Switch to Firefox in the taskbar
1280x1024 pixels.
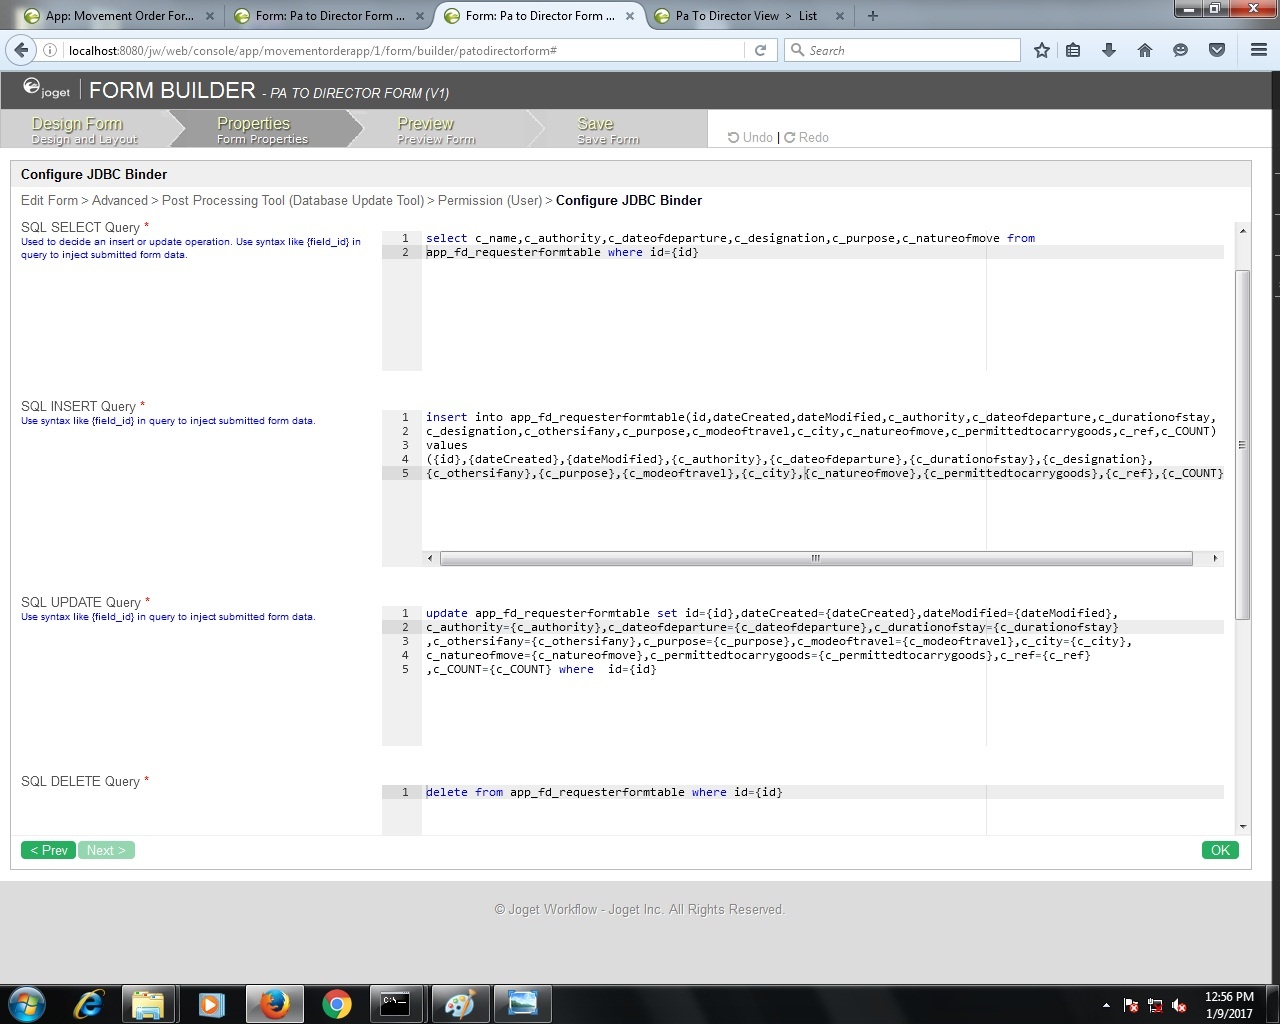(273, 1004)
